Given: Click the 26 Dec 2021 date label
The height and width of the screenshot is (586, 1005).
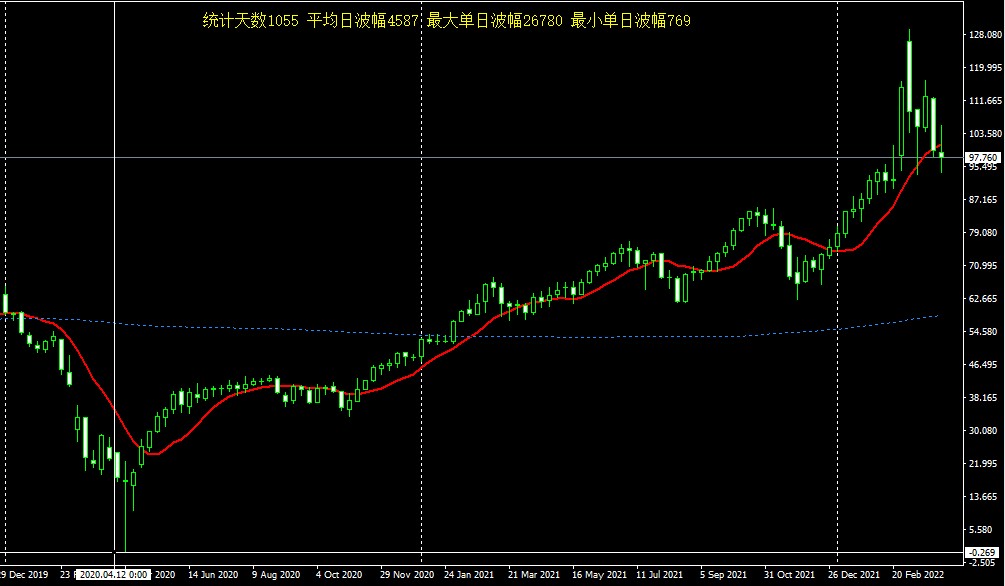Looking at the screenshot, I should click(x=854, y=575).
